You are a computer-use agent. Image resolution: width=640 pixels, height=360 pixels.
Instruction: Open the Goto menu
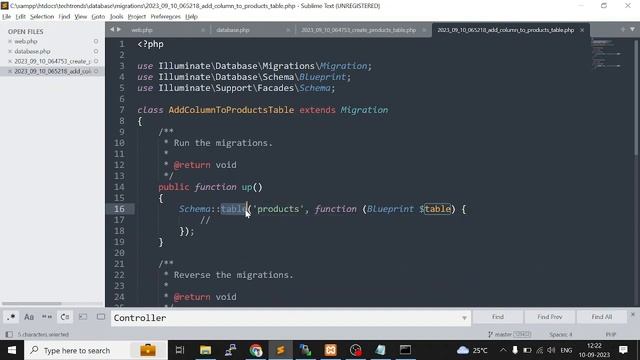click(x=98, y=17)
